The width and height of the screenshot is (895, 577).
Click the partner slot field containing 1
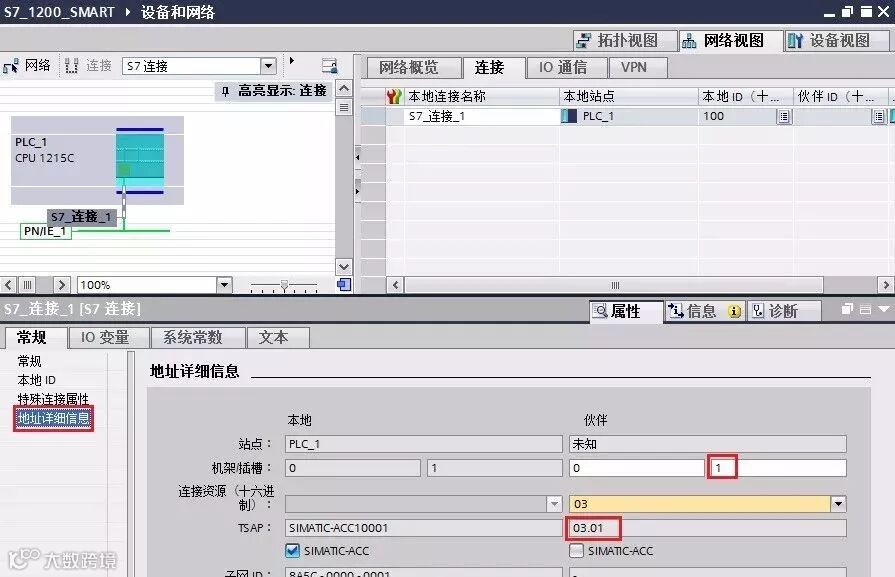point(777,468)
